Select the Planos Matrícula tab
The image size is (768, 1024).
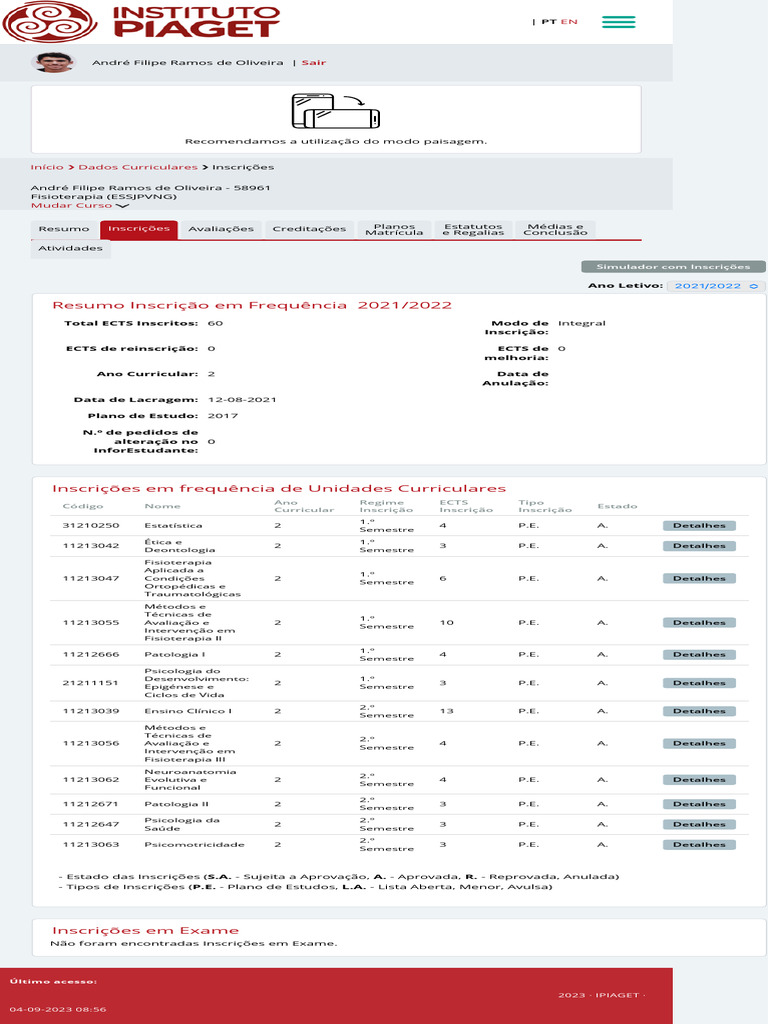tap(394, 230)
